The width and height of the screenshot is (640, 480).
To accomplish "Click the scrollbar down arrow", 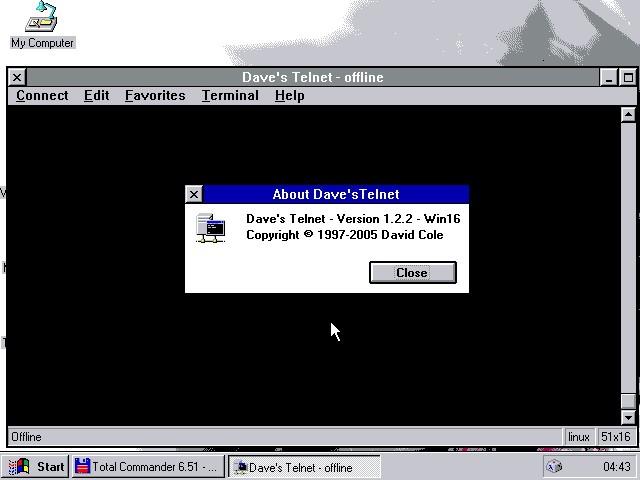I will [x=628, y=417].
